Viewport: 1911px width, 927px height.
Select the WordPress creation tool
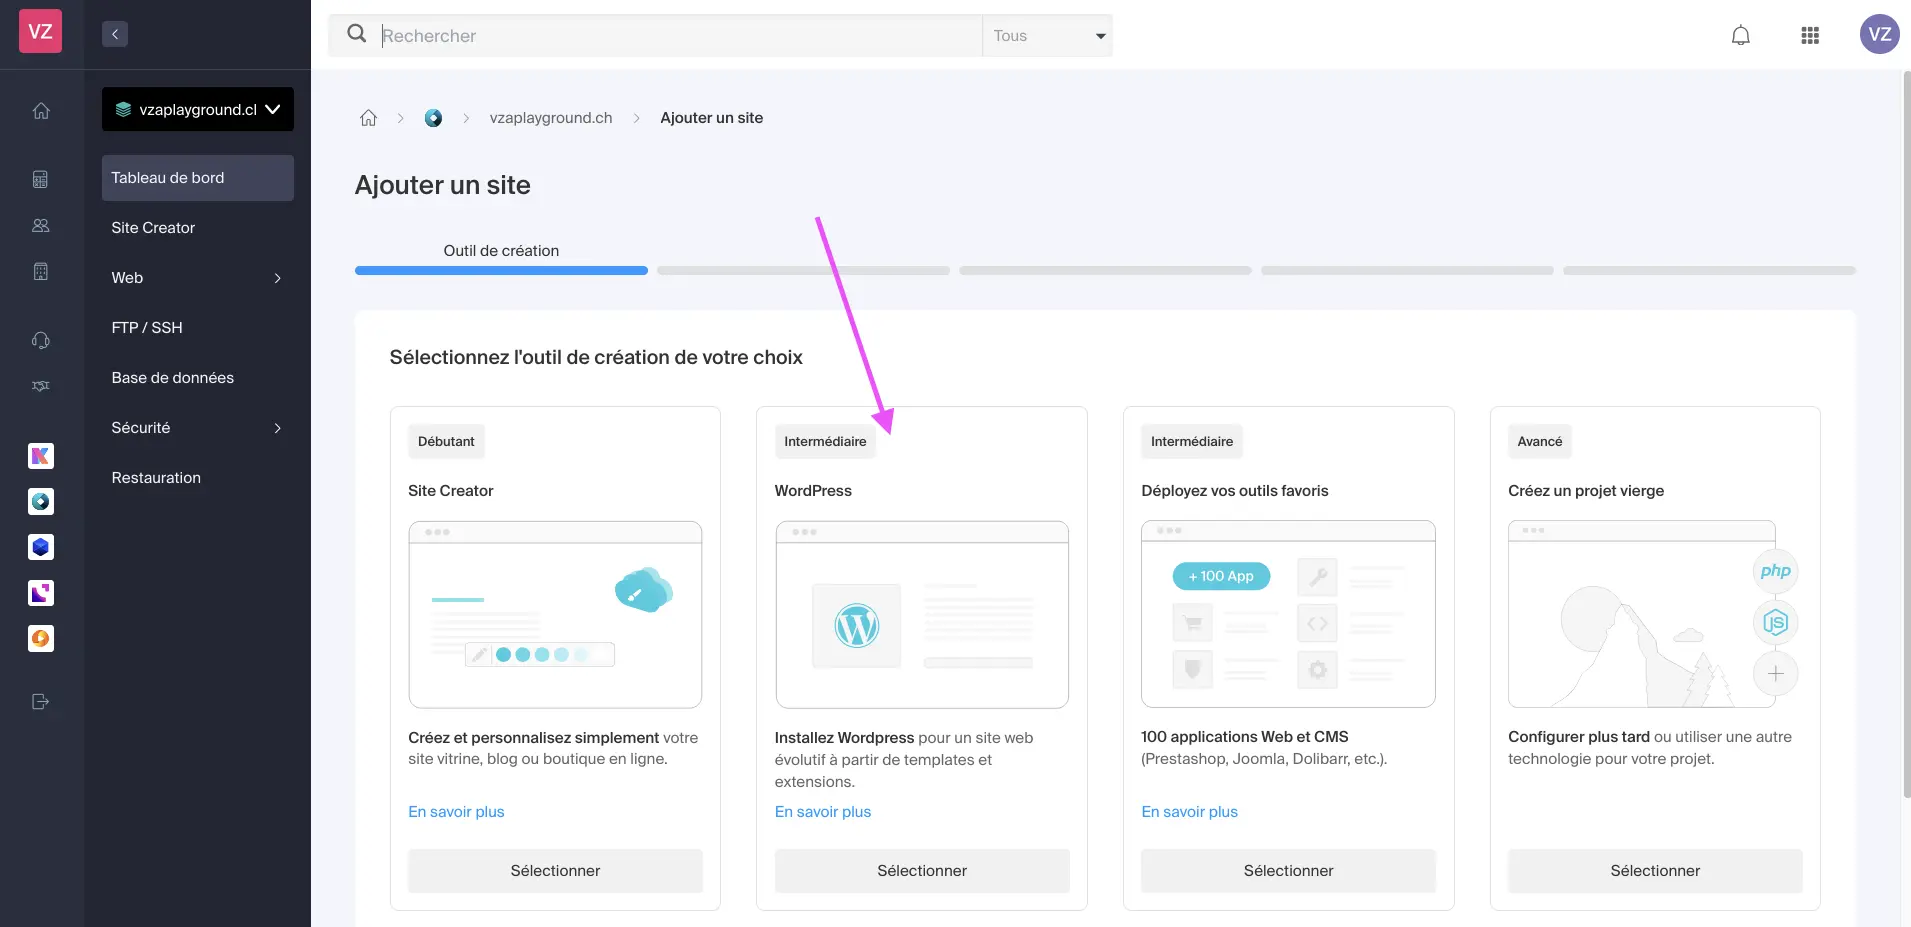[x=921, y=870]
